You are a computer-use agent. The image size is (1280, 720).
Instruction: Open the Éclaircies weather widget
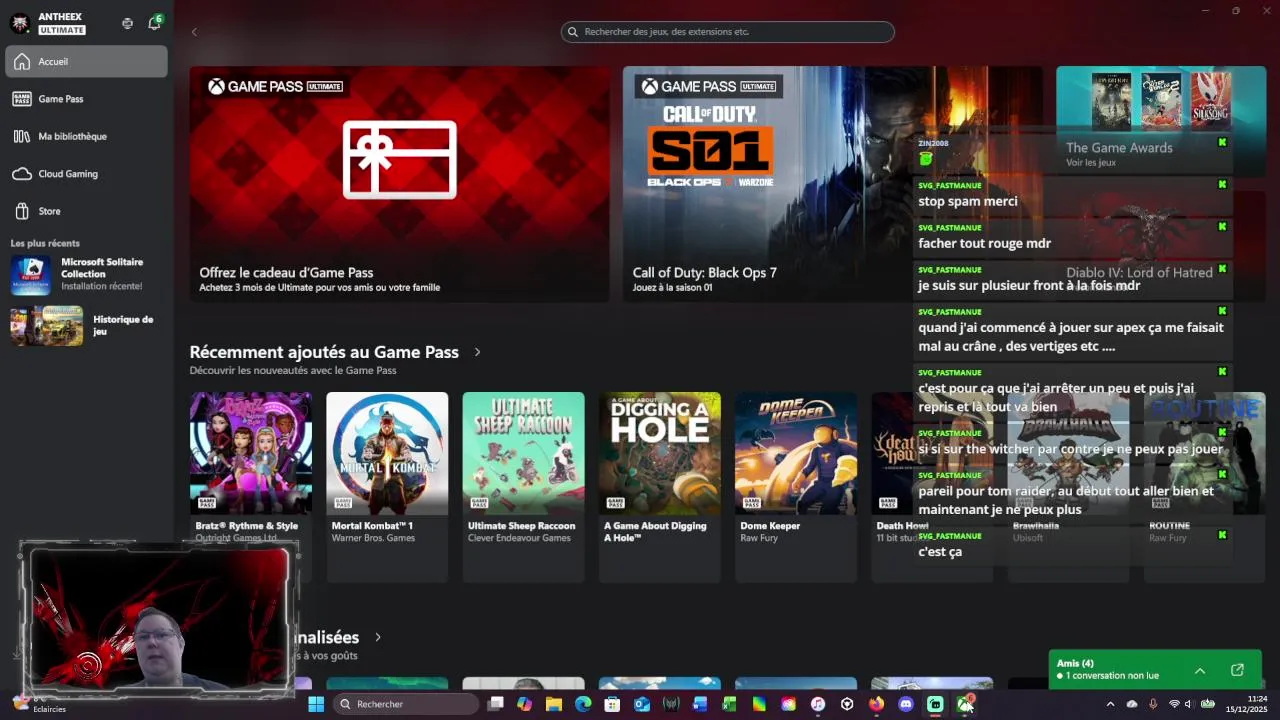click(x=38, y=704)
